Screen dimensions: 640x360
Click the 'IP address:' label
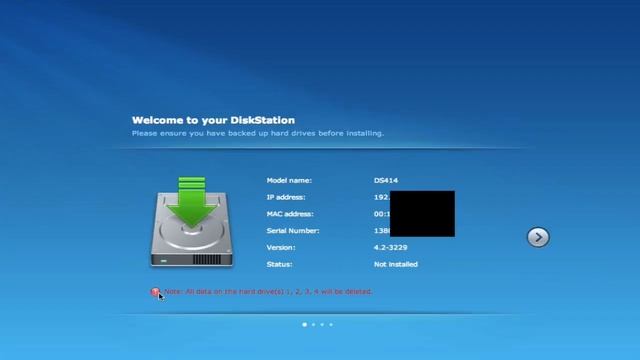tap(286, 197)
